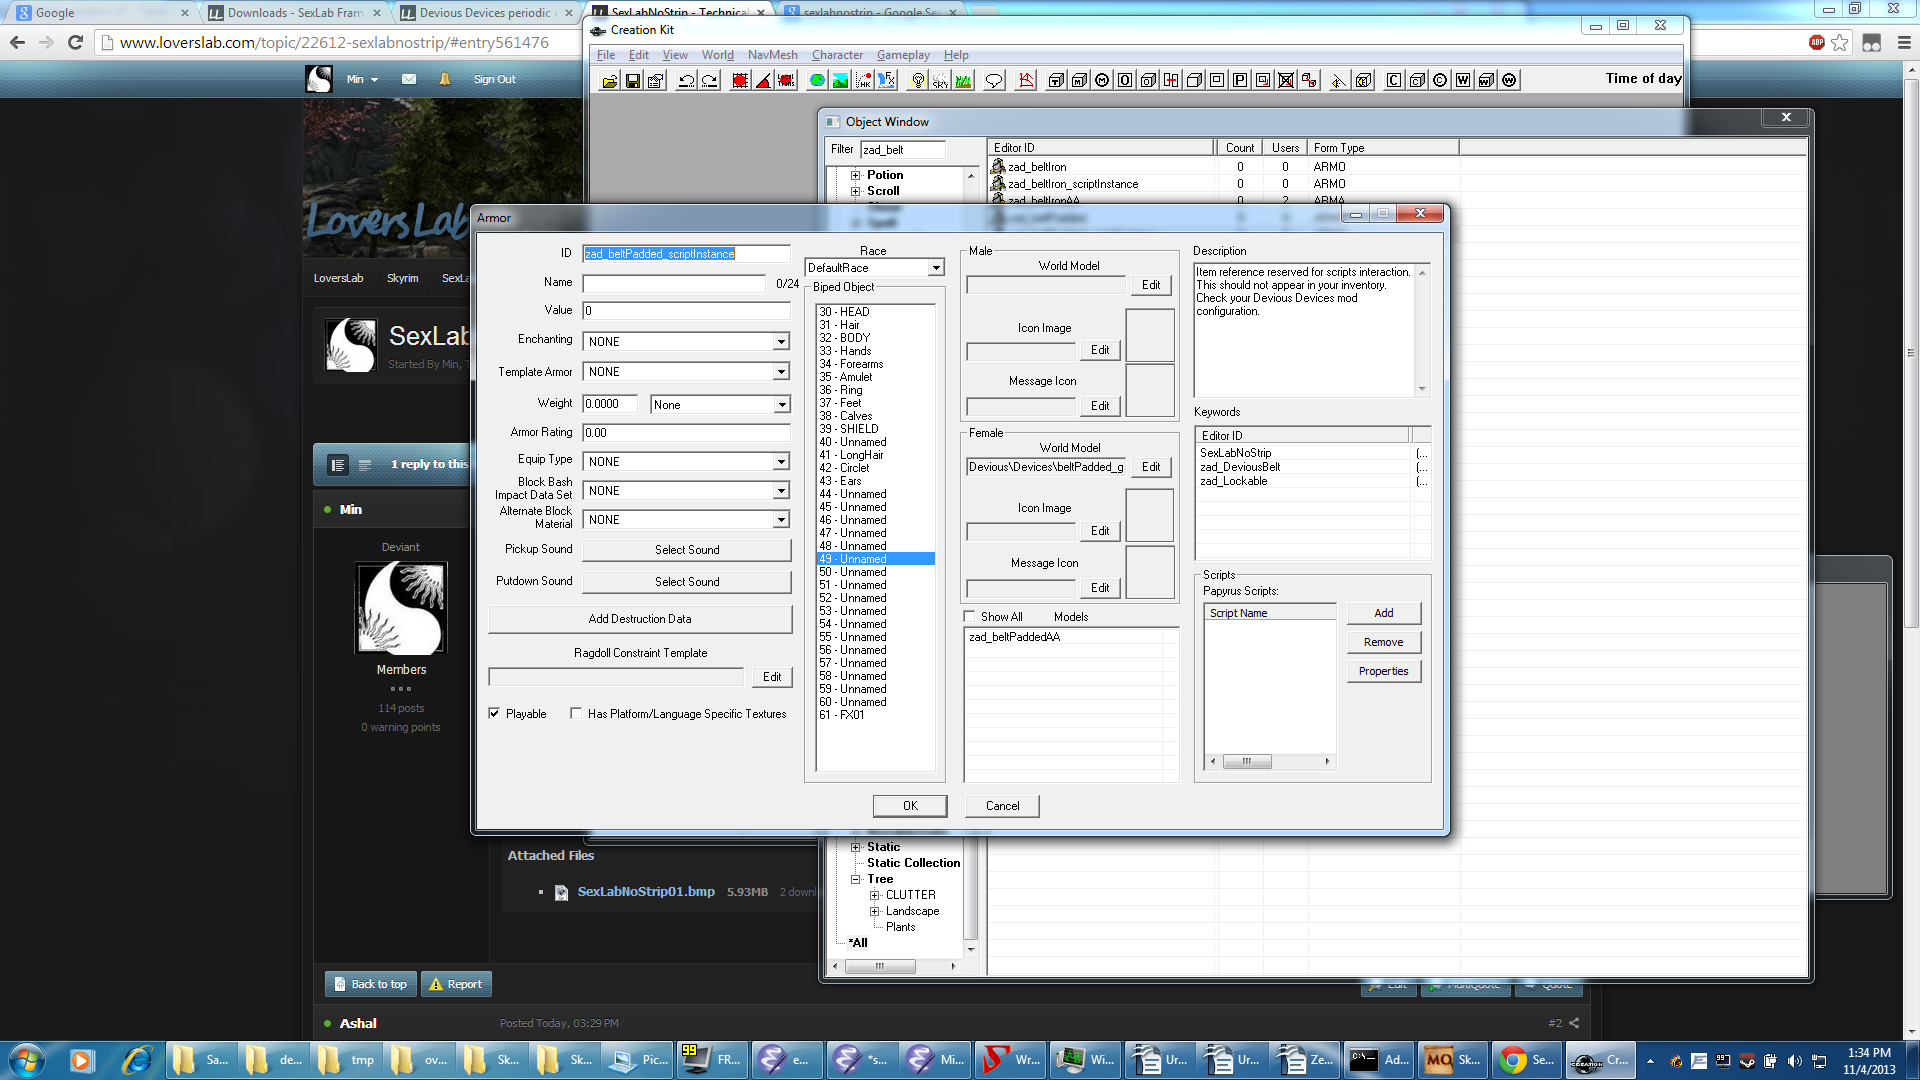Expand the CLUTTER tree node
This screenshot has height=1080, width=1920.
874,895
